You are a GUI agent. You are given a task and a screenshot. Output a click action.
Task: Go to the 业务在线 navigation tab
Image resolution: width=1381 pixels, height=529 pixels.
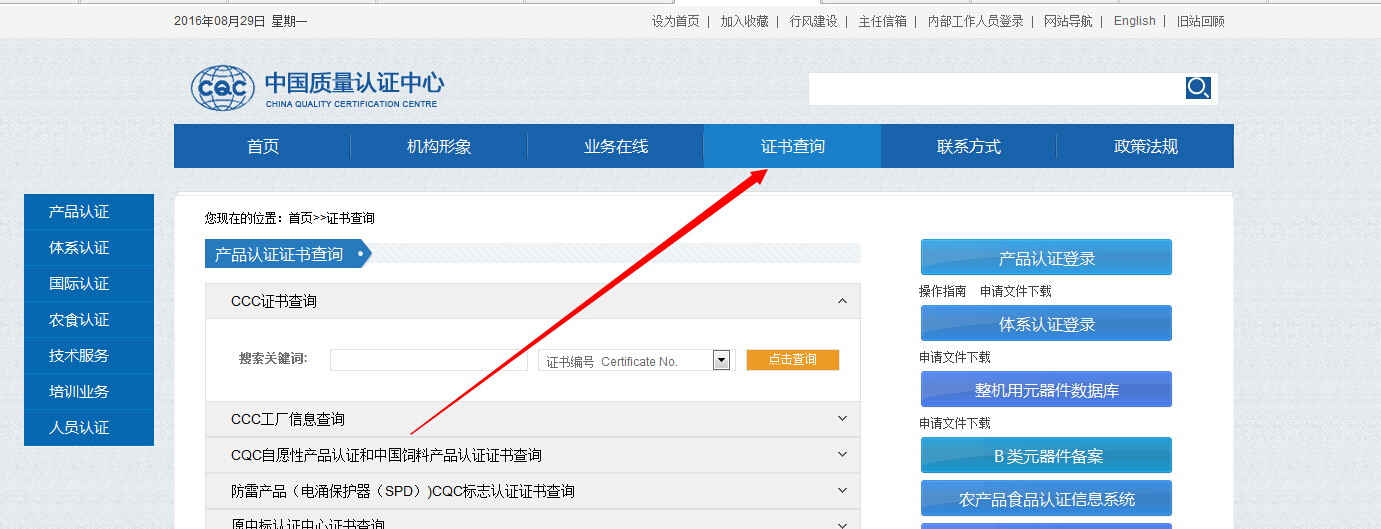616,147
